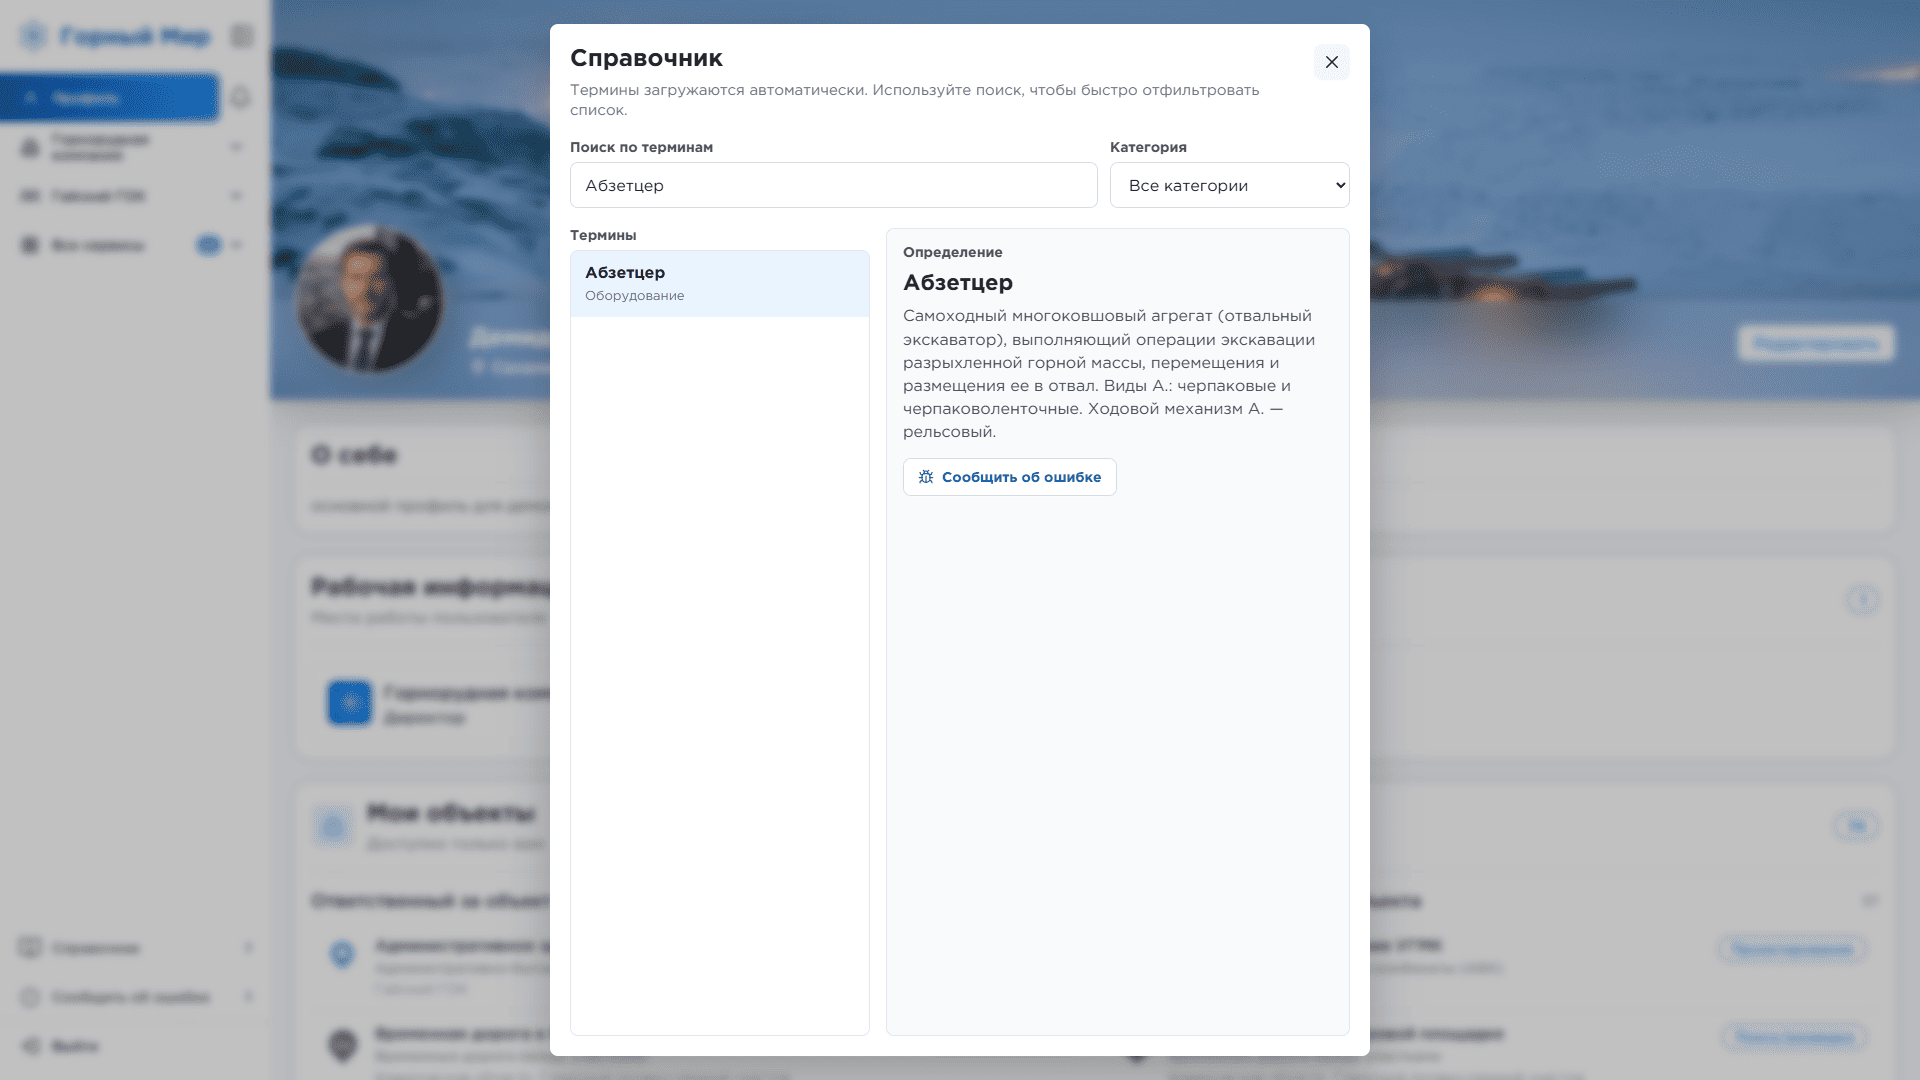Click the Справочник icon in the sidebar
This screenshot has width=1920, height=1080.
30,947
